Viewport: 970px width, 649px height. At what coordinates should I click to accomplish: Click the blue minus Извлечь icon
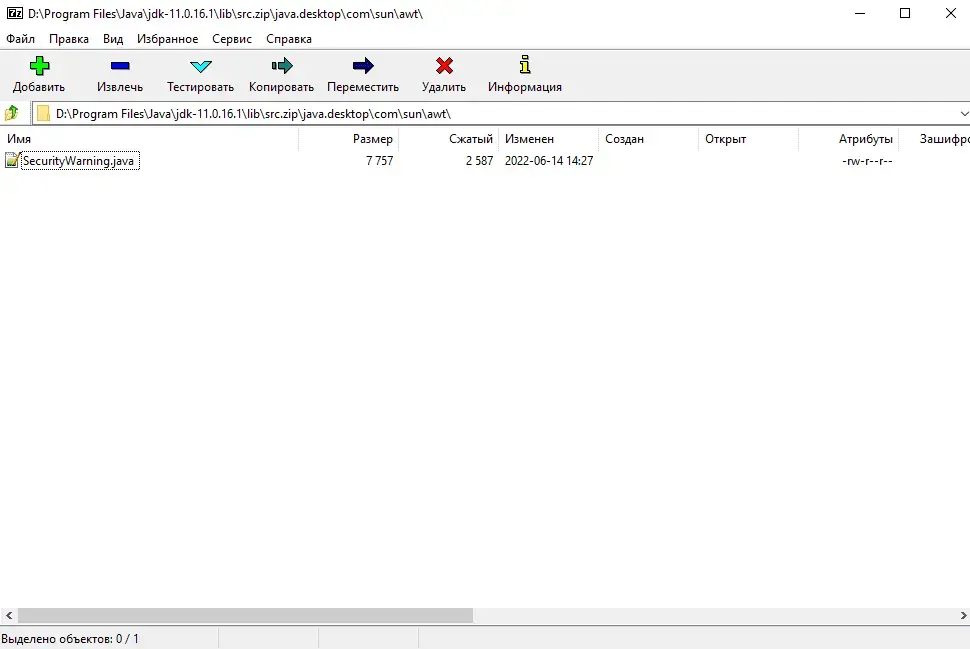(x=120, y=66)
